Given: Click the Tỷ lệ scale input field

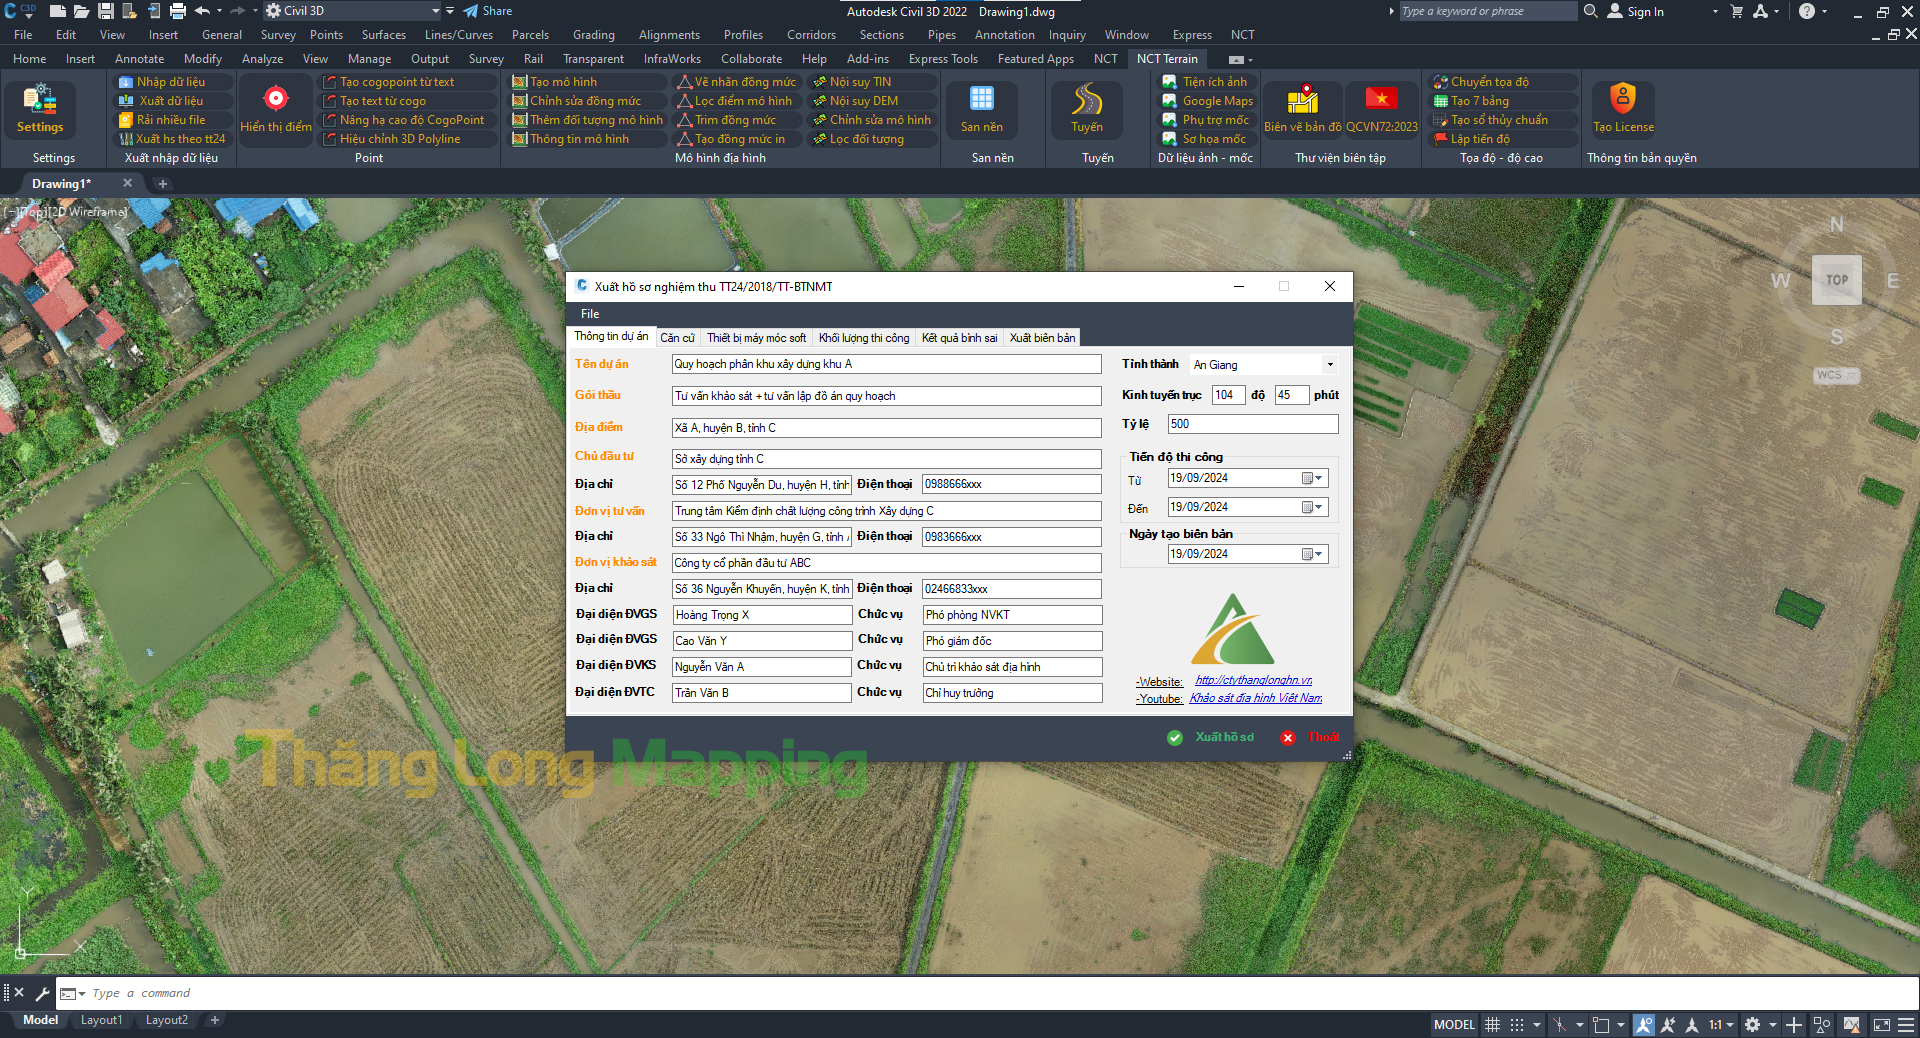Looking at the screenshot, I should (1252, 424).
